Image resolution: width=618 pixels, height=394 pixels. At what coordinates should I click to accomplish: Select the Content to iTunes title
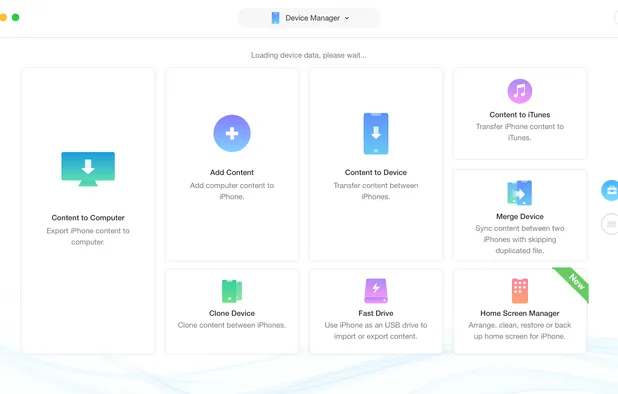point(519,115)
